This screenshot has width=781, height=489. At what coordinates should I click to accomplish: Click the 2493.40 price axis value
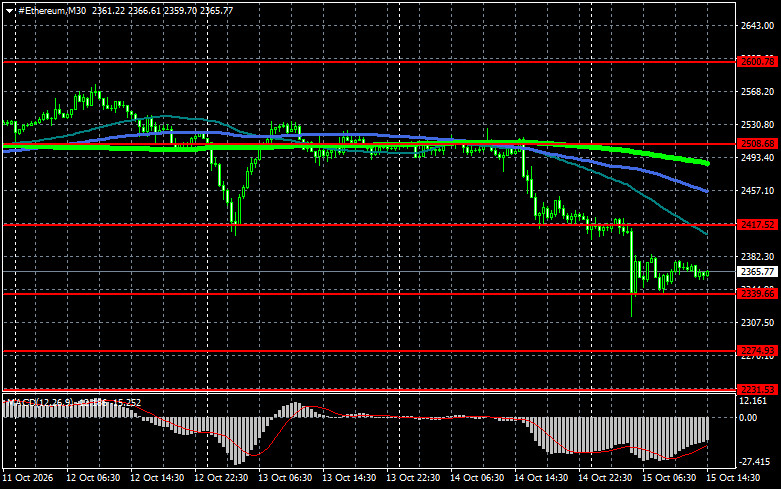[757, 157]
